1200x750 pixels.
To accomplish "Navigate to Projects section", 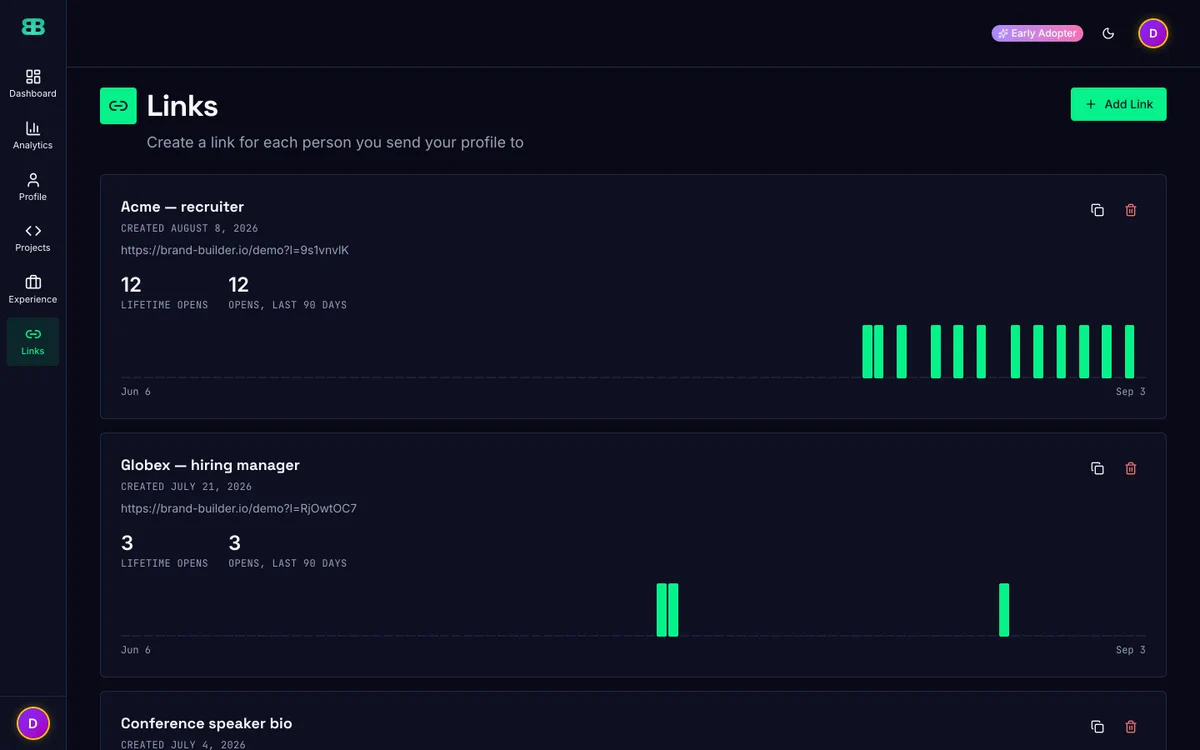I will pyautogui.click(x=33, y=238).
